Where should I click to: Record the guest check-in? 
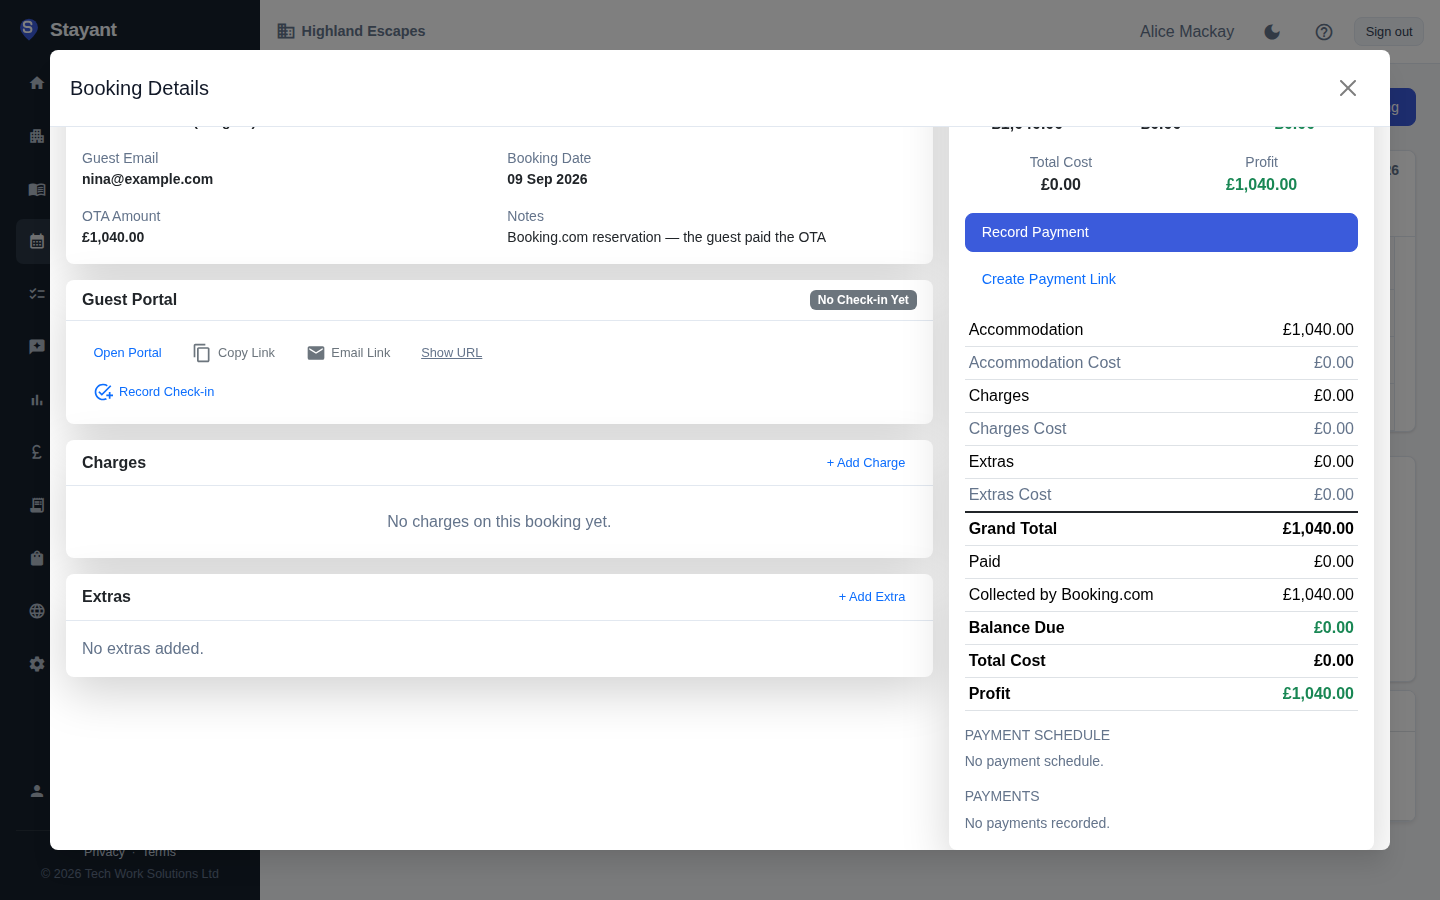(x=154, y=392)
